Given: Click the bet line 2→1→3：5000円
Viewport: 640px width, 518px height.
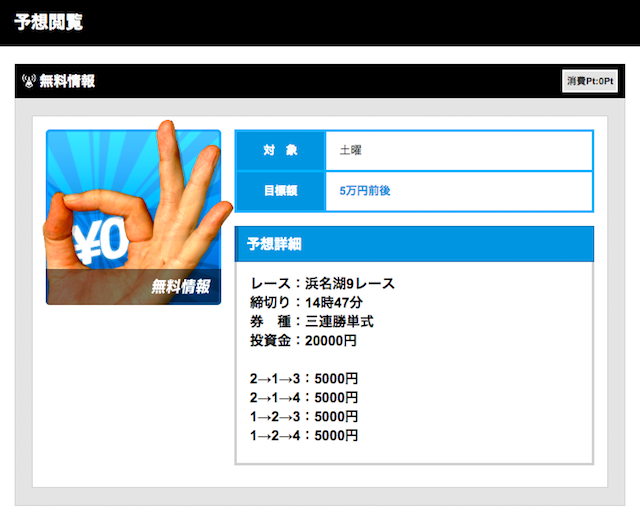Looking at the screenshot, I should (304, 379).
